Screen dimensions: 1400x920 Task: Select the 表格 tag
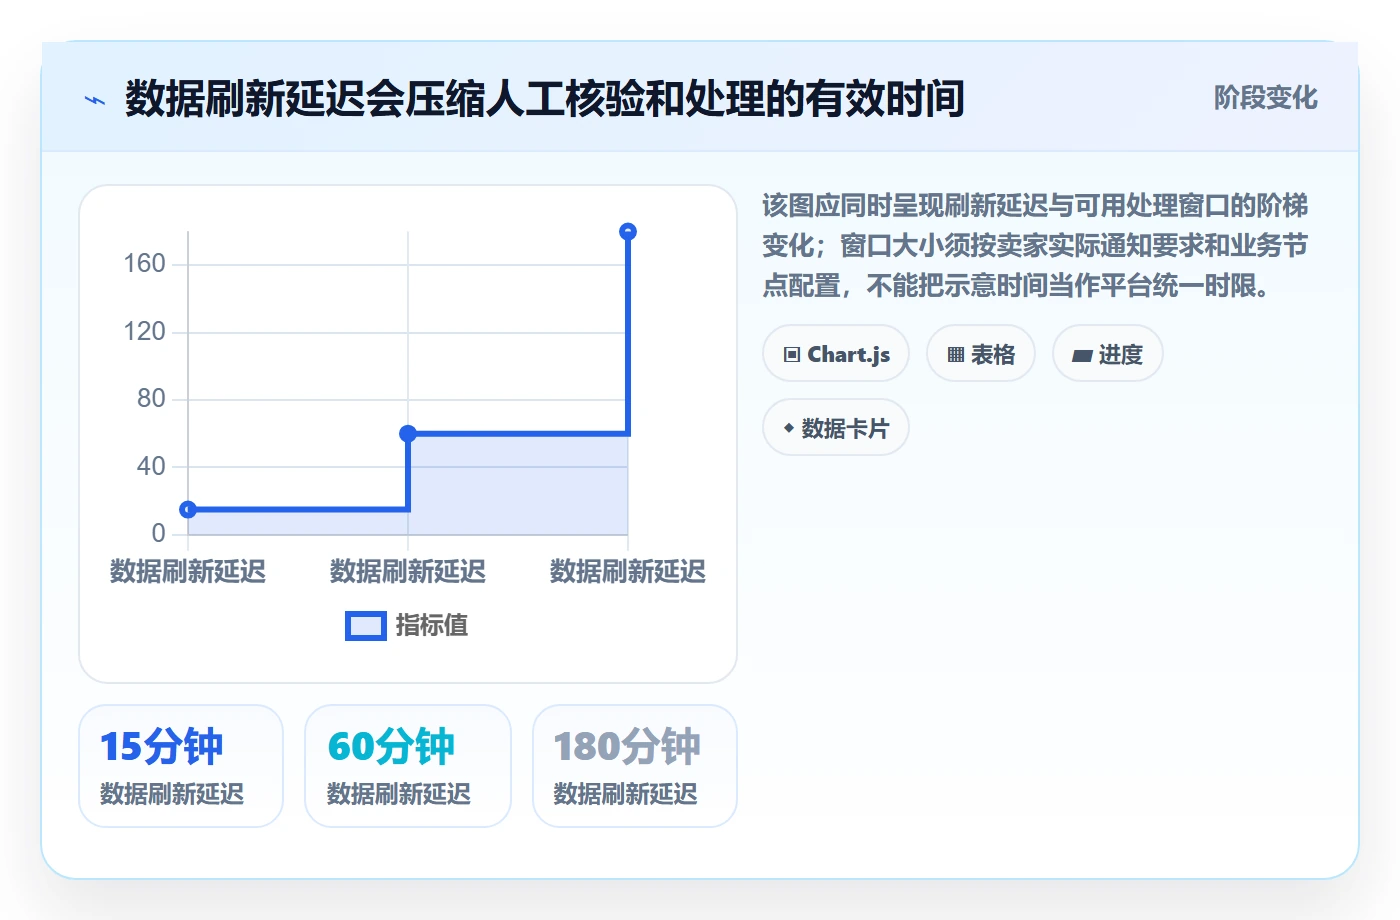(981, 354)
